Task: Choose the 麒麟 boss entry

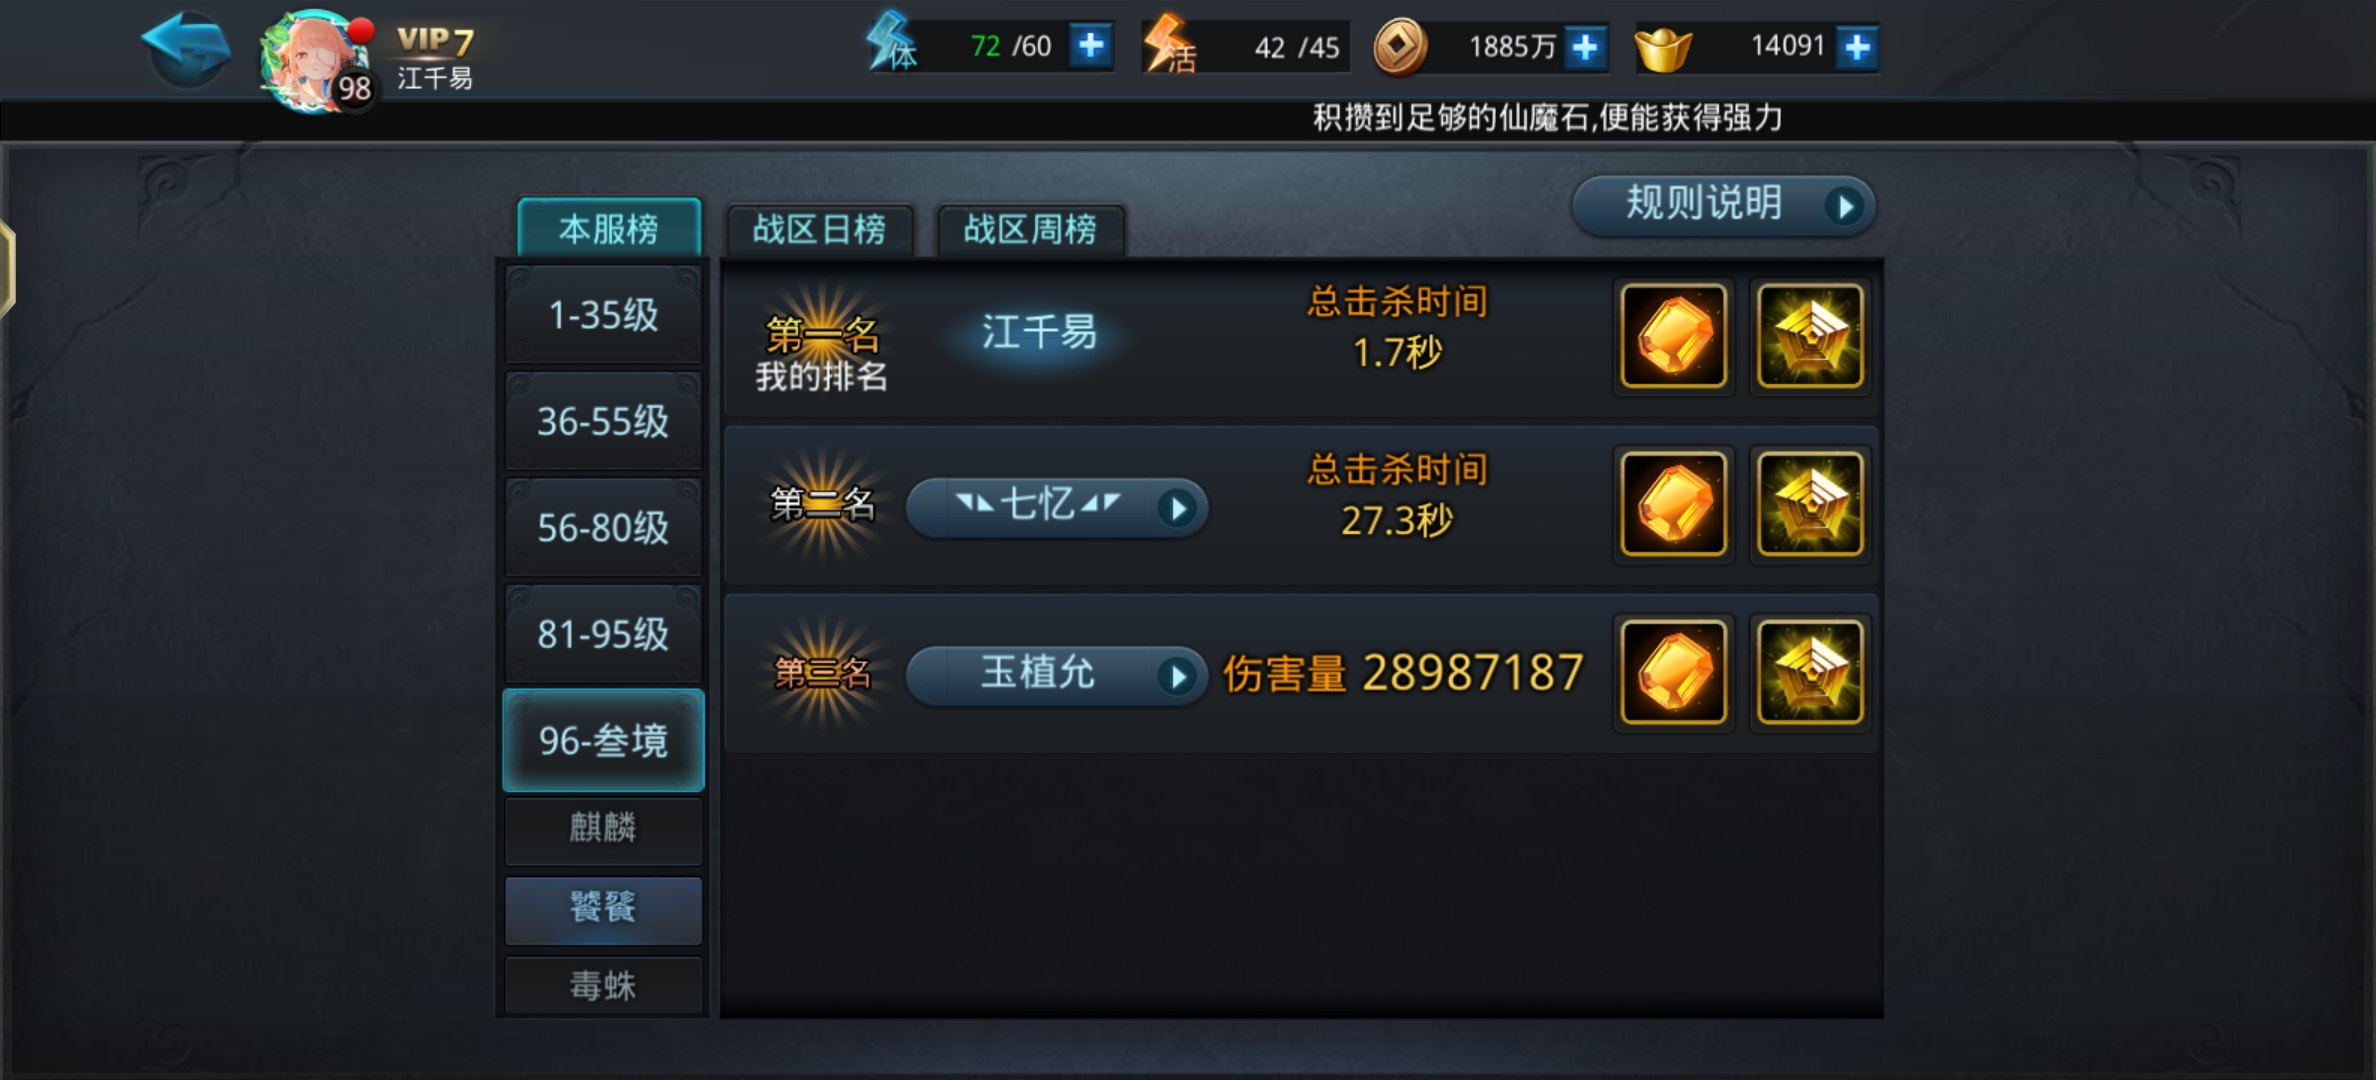Action: [603, 829]
